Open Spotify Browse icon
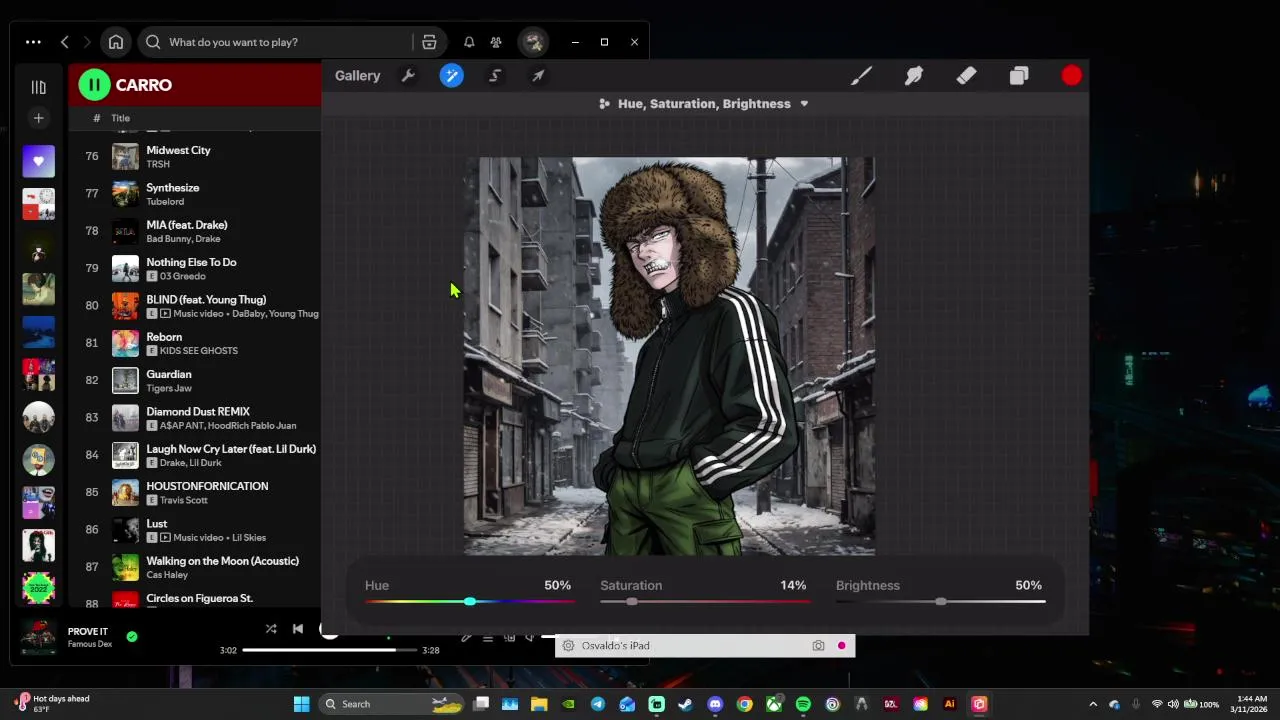Screen dimensions: 1280x720 click(429, 42)
